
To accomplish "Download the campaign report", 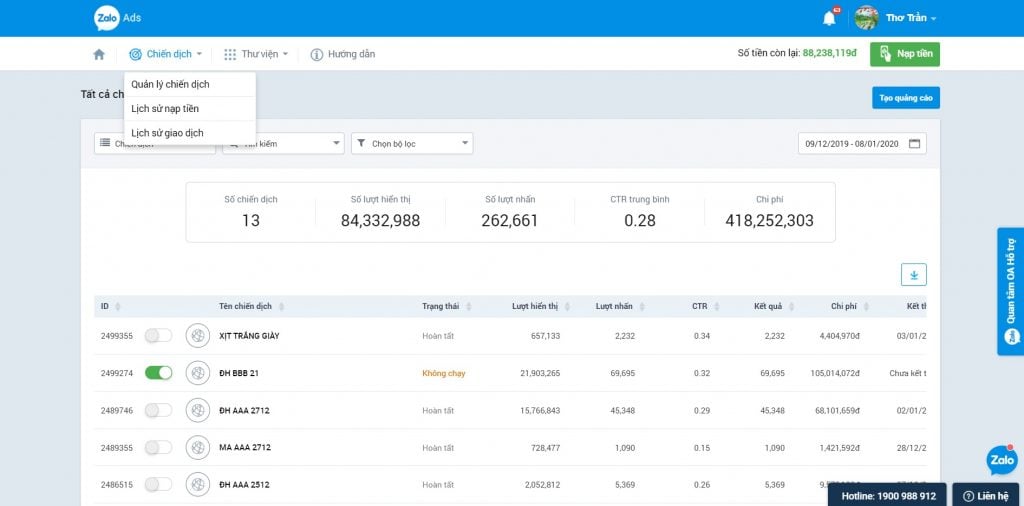I will 914,275.
